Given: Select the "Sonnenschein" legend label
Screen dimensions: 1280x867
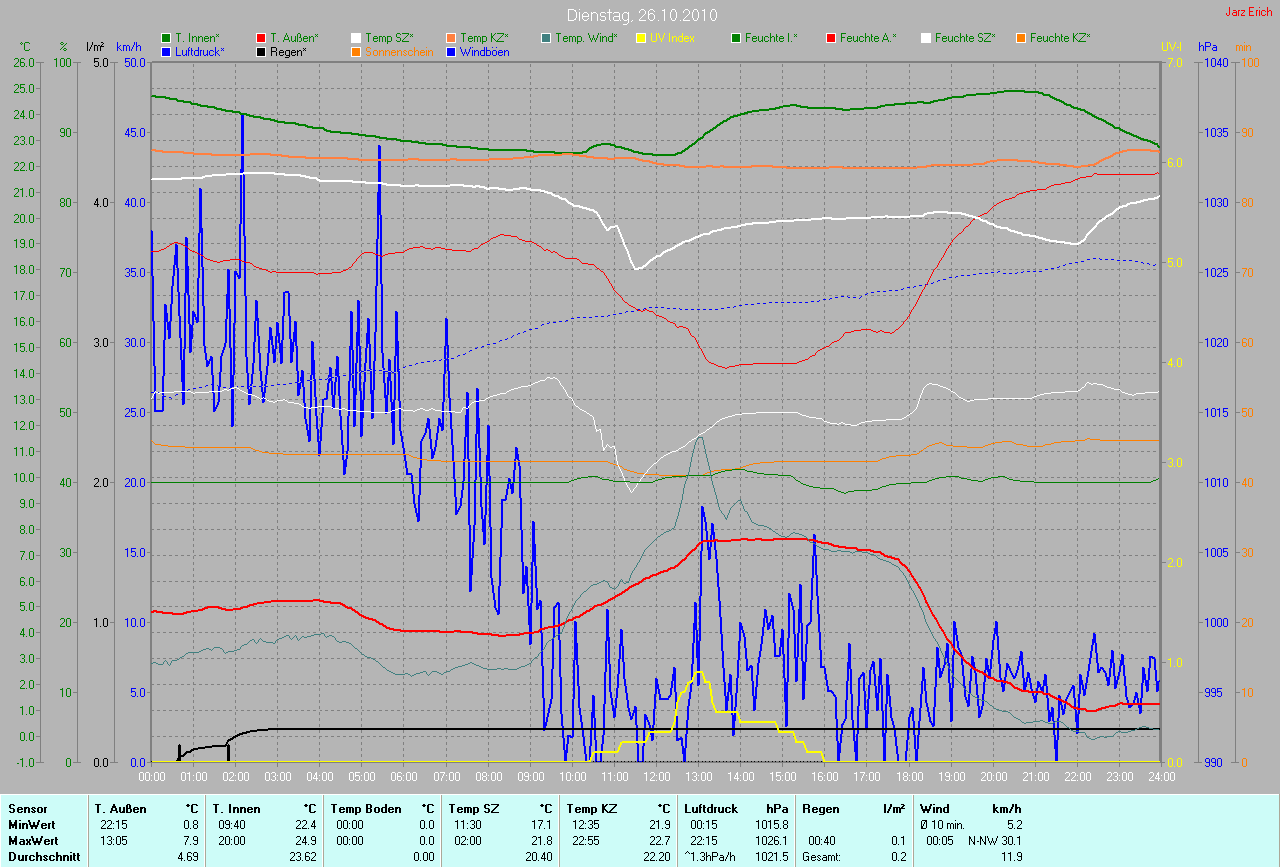Looking at the screenshot, I should tap(399, 51).
